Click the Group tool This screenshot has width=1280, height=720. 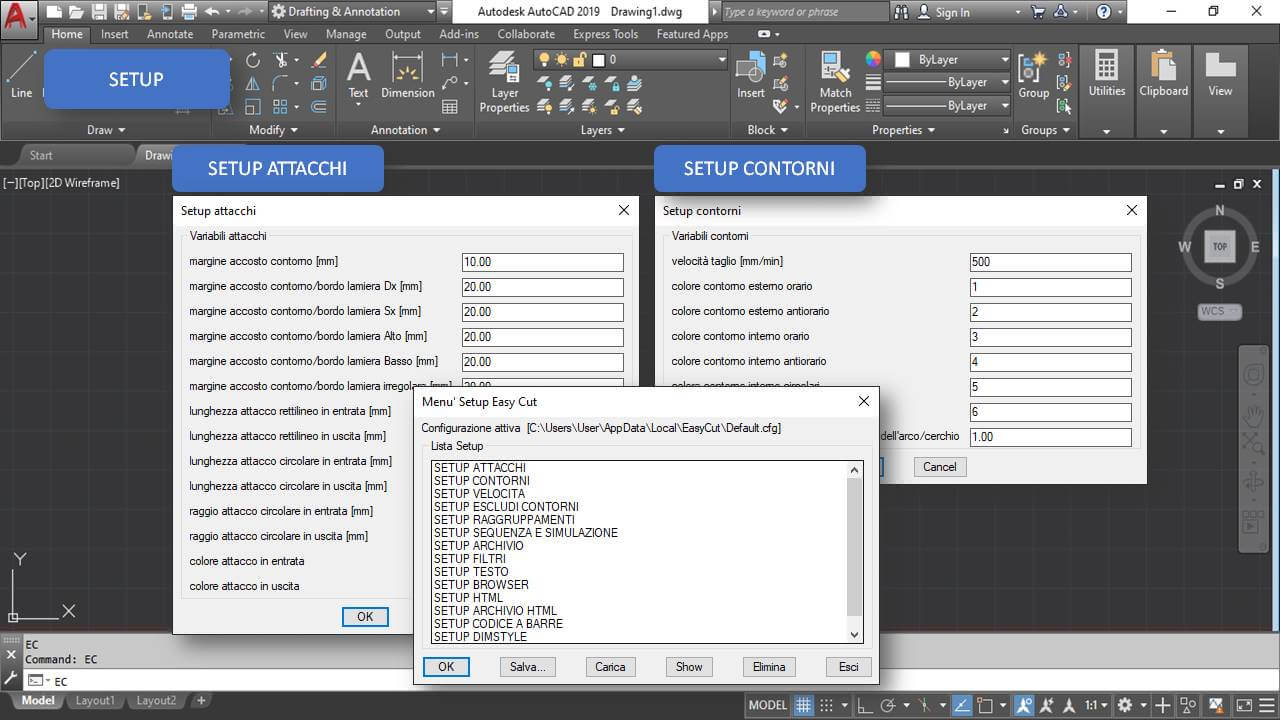[1034, 76]
